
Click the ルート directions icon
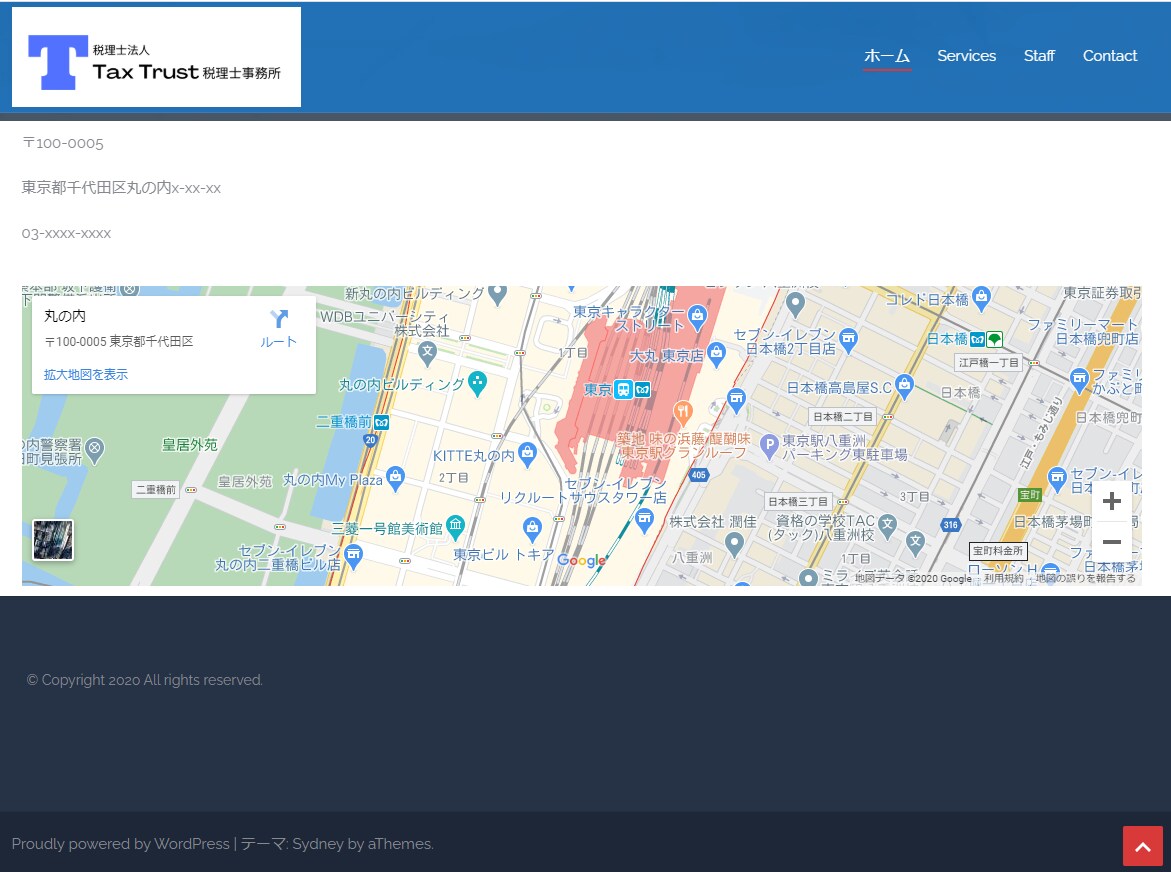click(279, 320)
